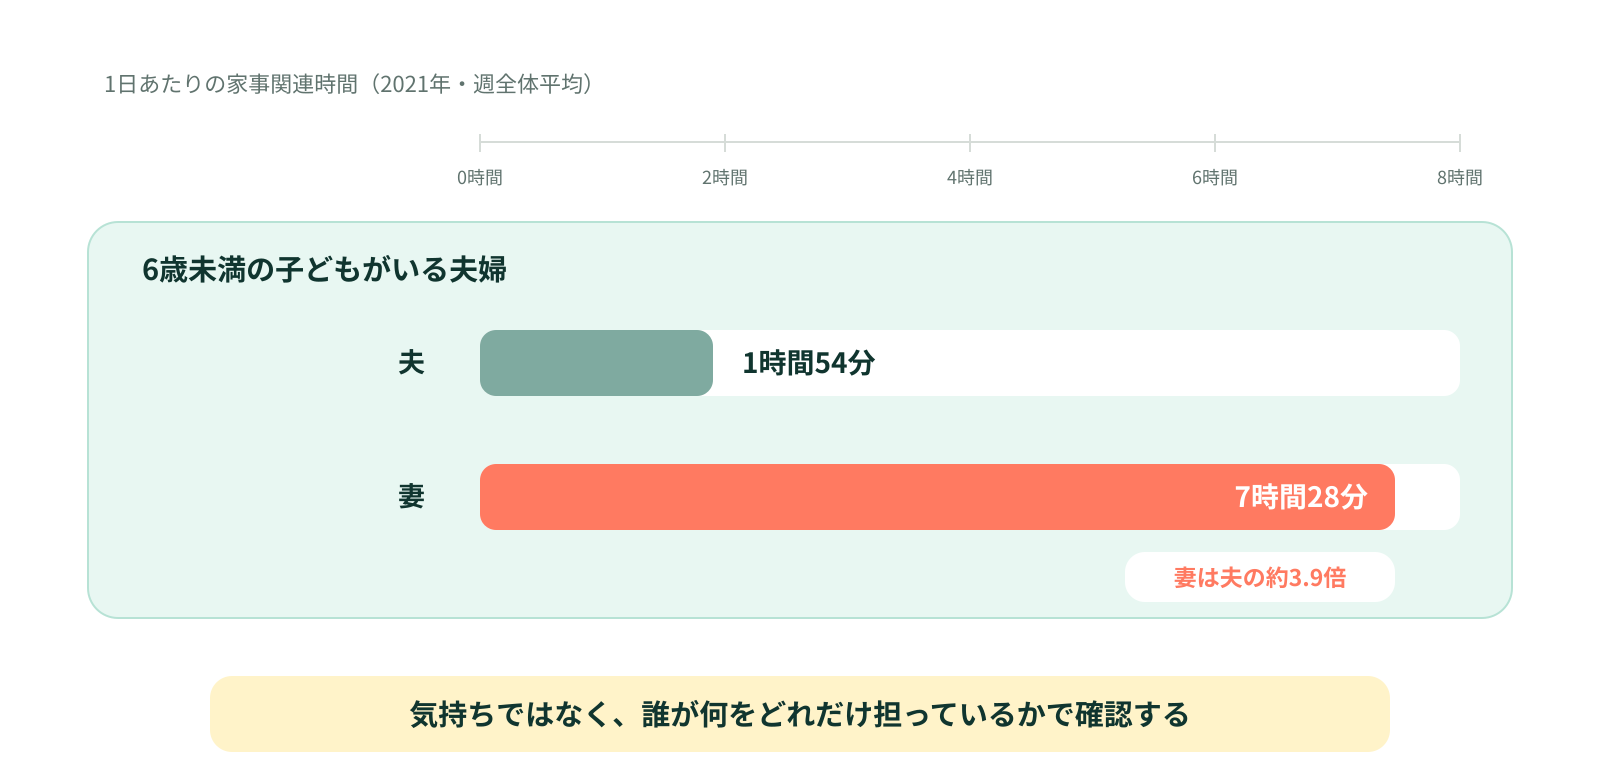
Task: Click the 妻 row label
Action: pyautogui.click(x=411, y=496)
